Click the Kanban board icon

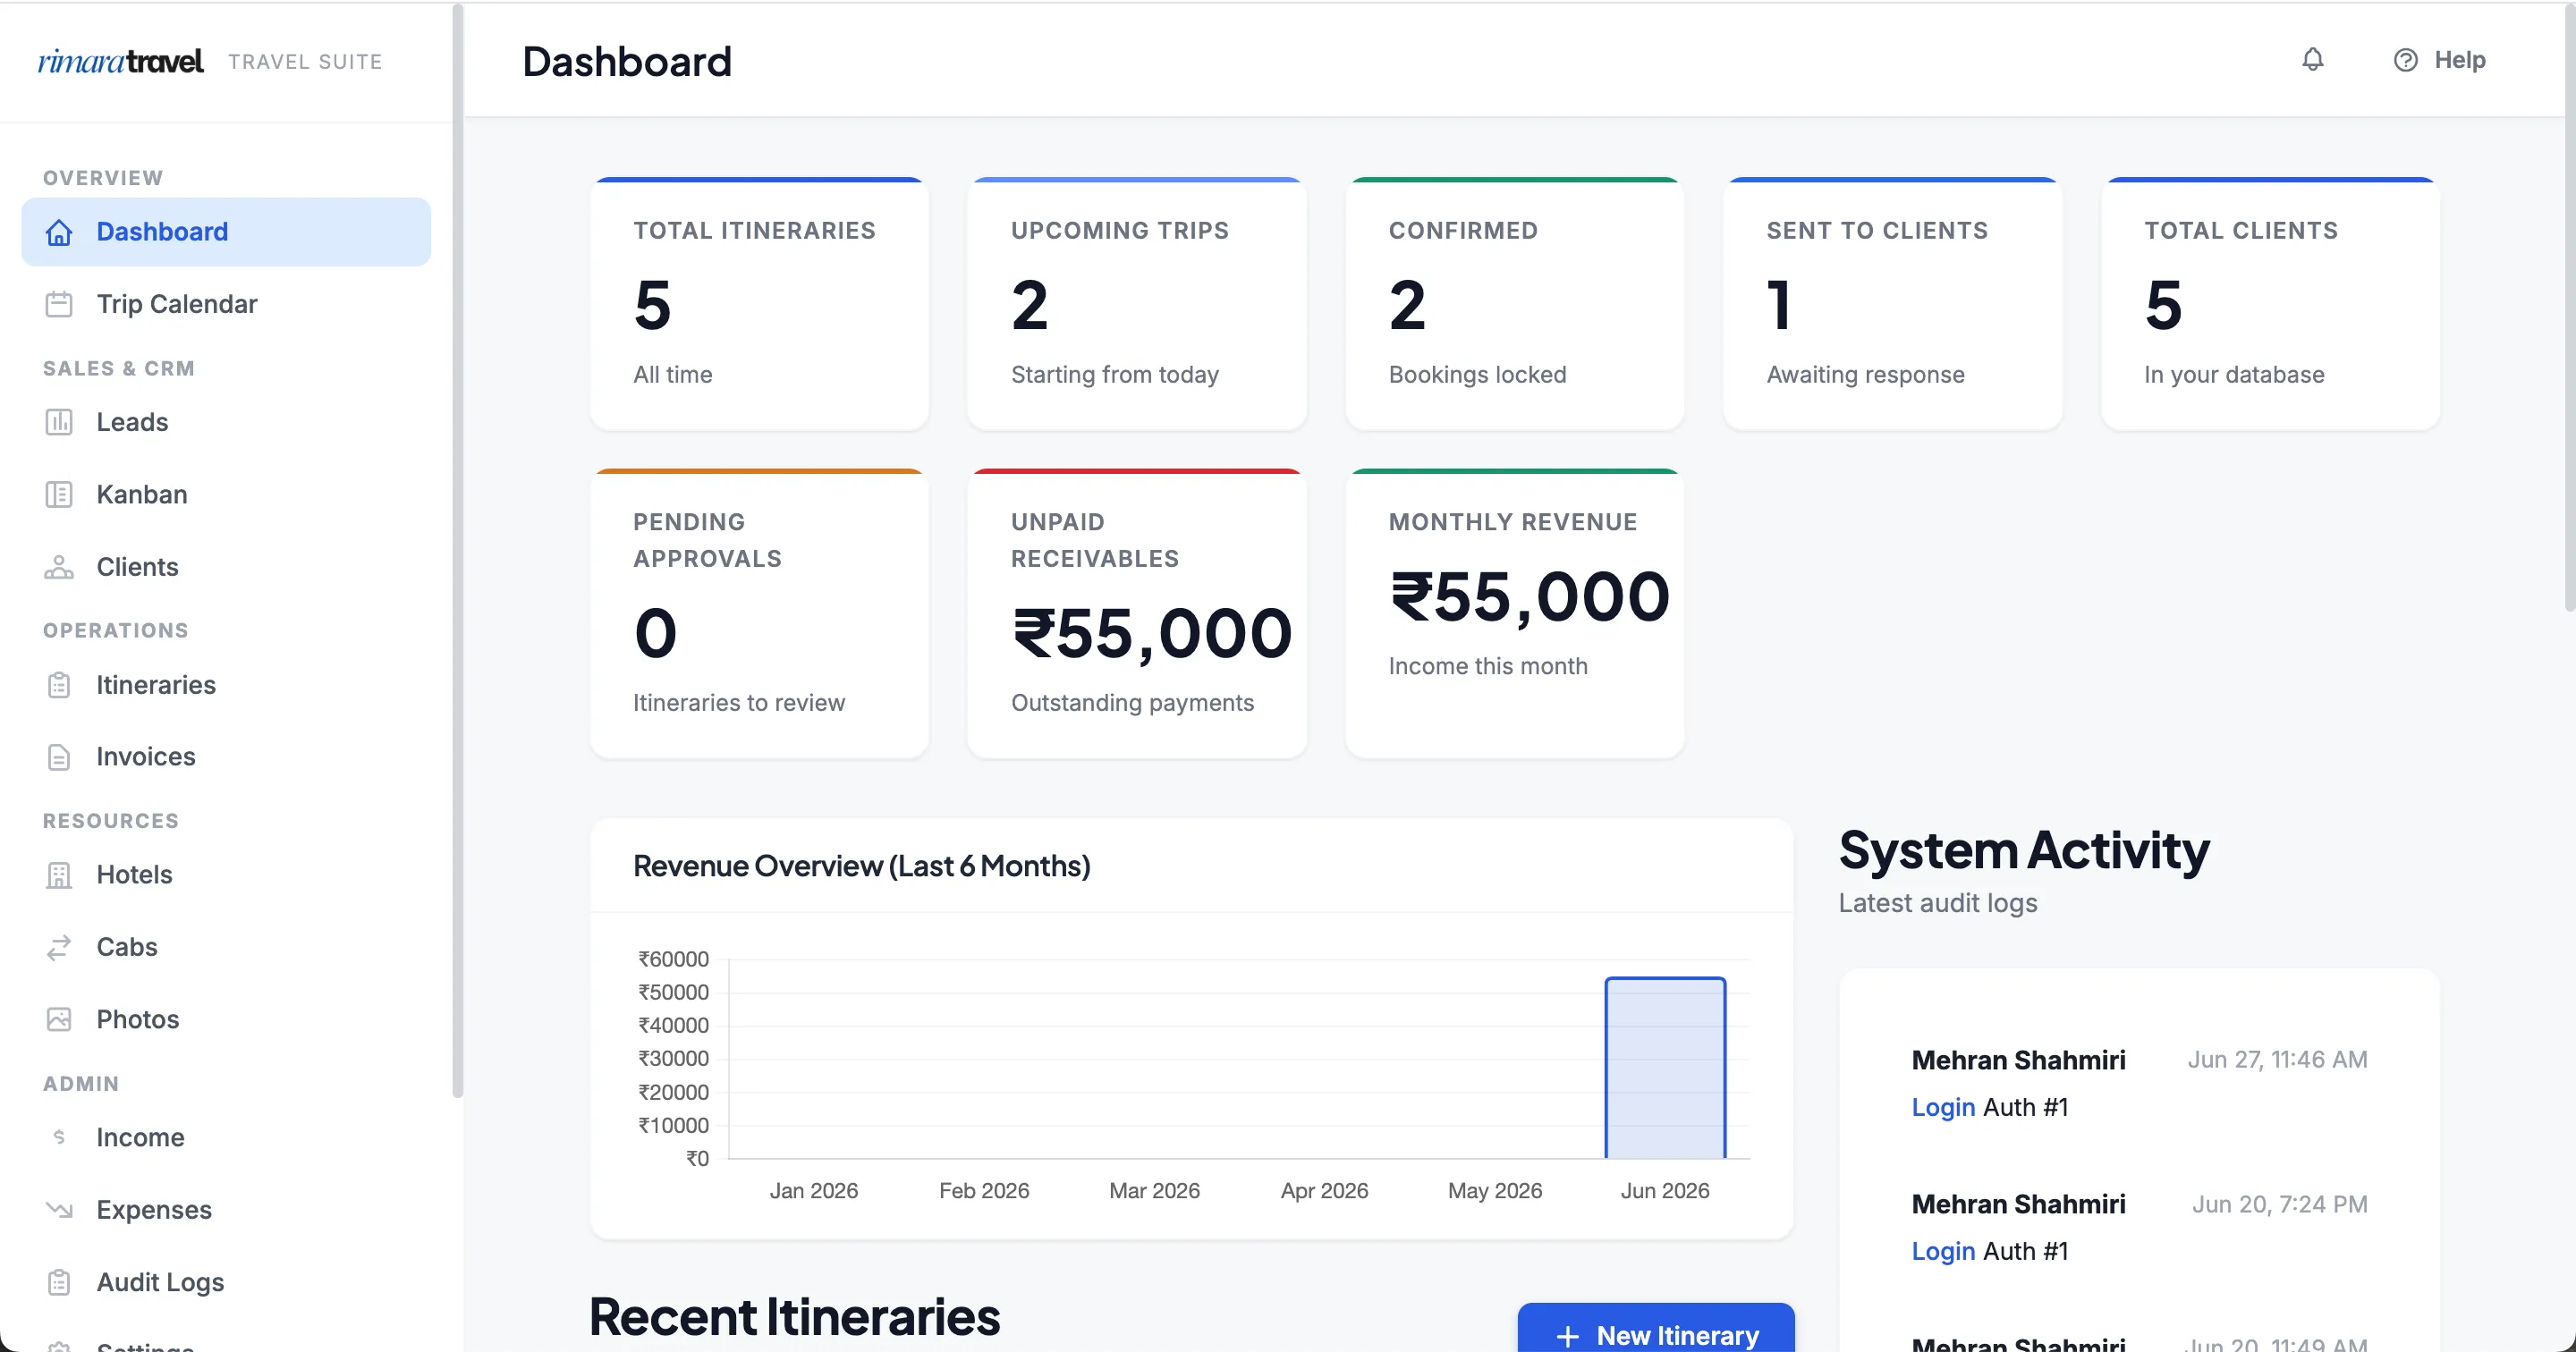point(59,494)
